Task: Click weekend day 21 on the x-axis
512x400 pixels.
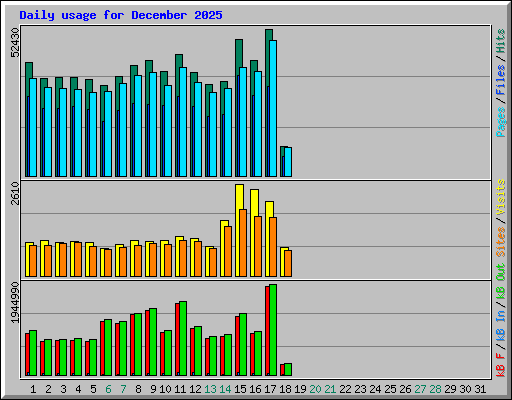Action: point(330,389)
